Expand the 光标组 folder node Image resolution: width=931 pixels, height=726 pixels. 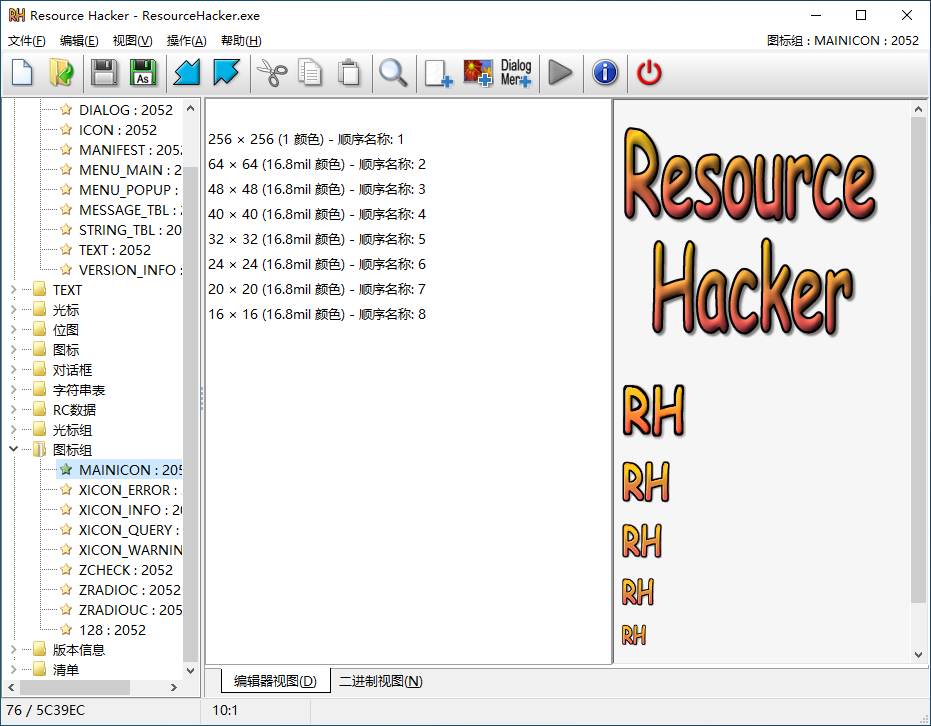pos(13,430)
